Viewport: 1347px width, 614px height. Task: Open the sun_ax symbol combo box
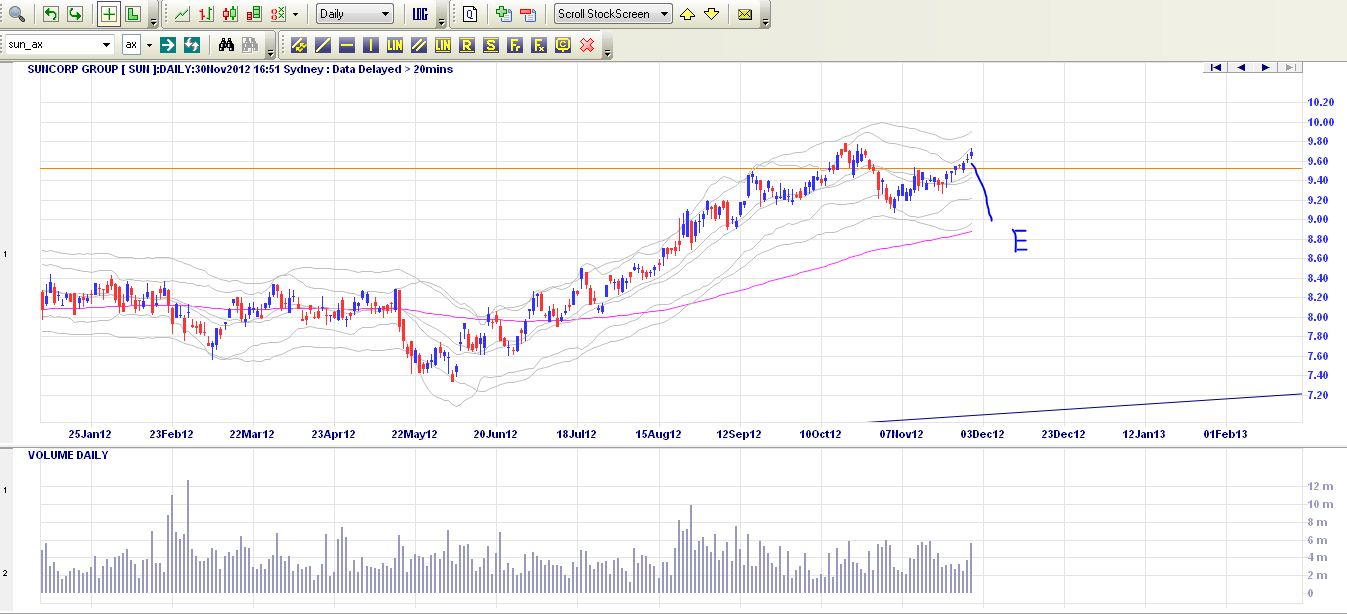tap(59, 45)
